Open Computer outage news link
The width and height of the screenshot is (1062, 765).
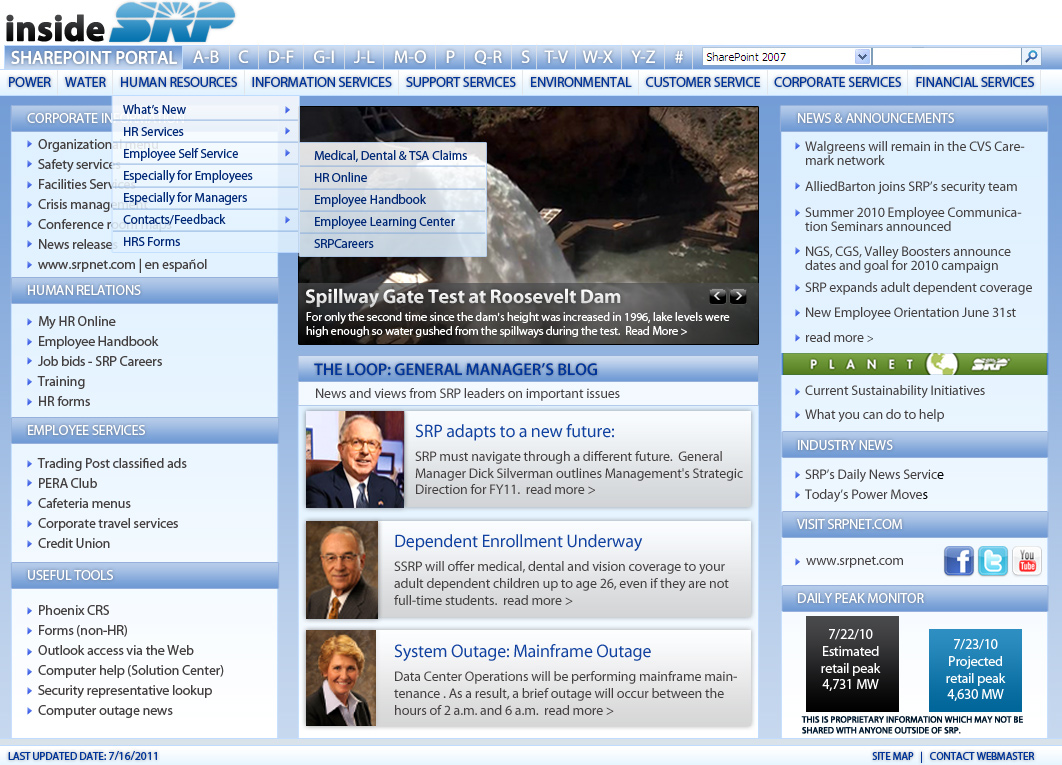(105, 711)
